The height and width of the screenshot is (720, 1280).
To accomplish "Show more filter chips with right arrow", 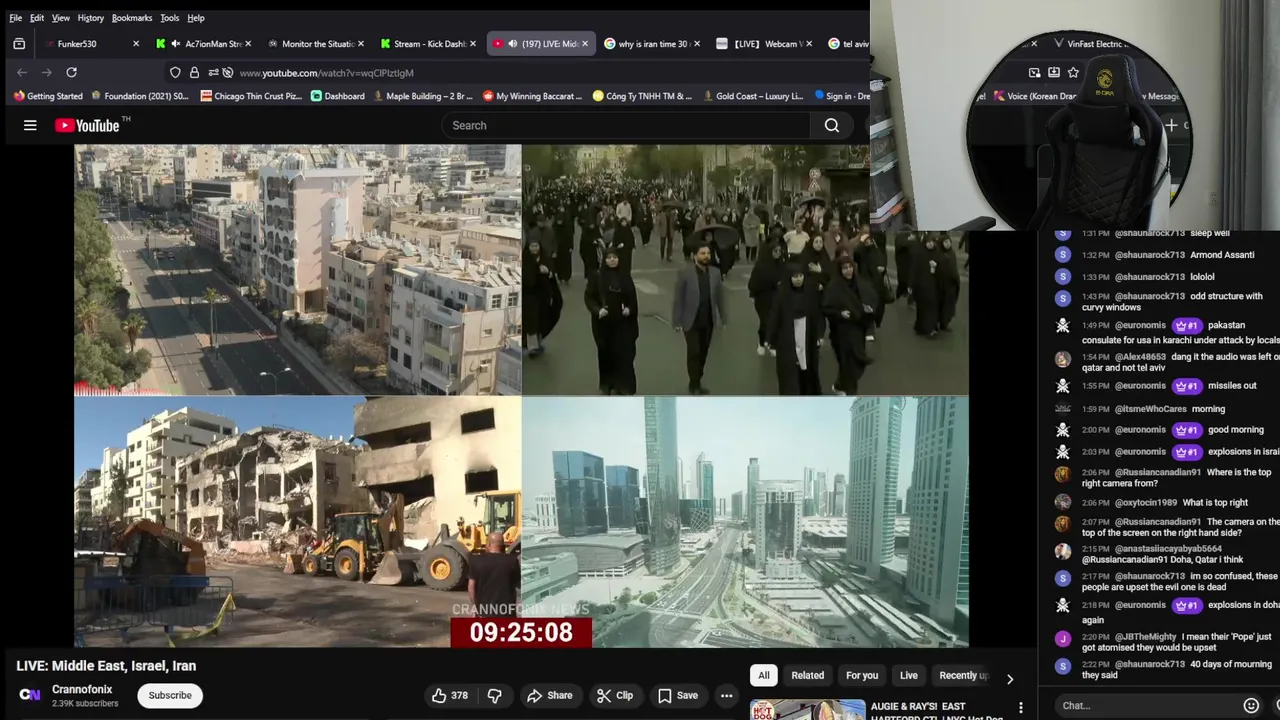I will coord(1010,679).
